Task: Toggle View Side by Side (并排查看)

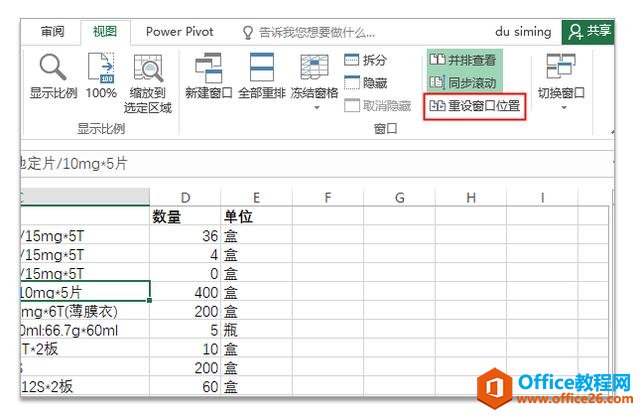Action: point(463,60)
